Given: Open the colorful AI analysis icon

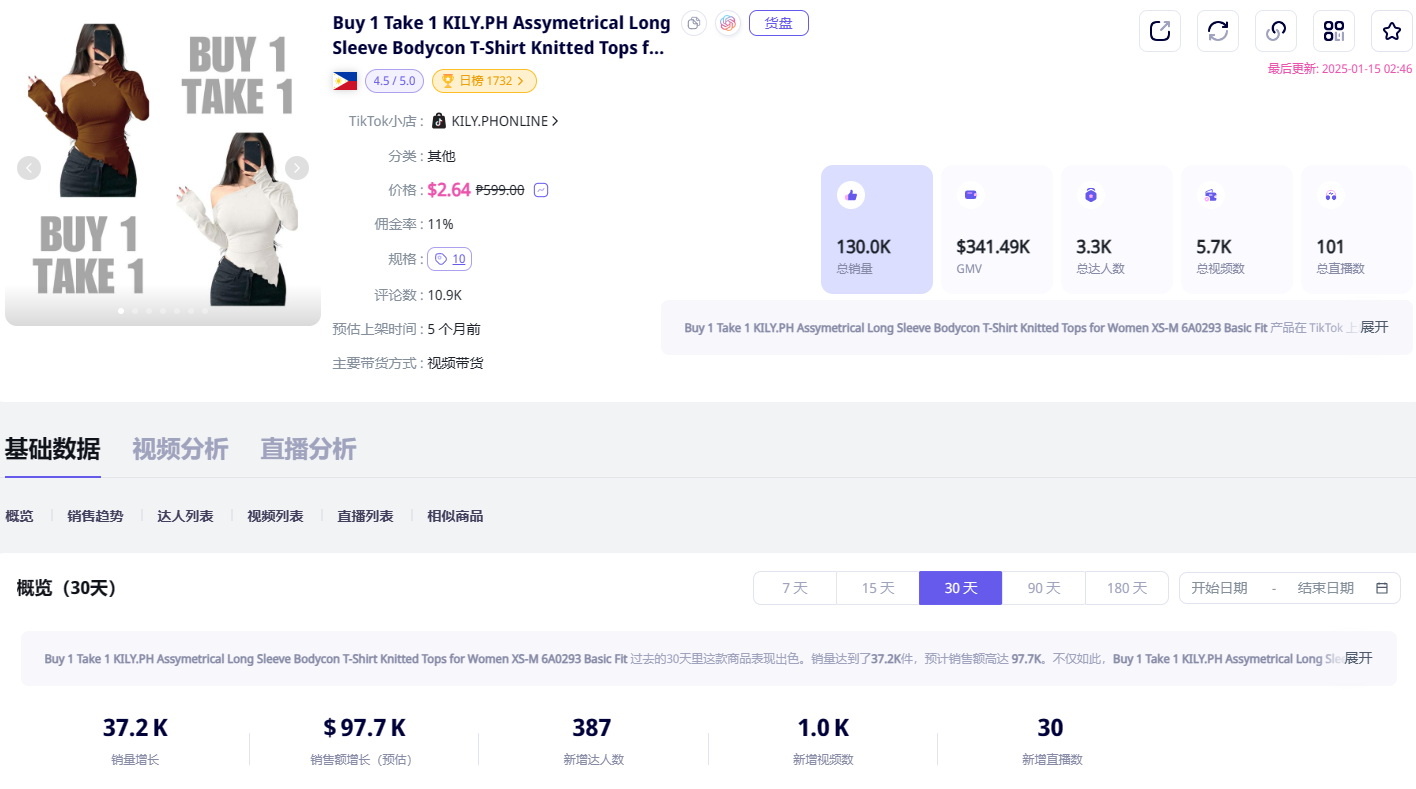Looking at the screenshot, I should (x=728, y=23).
